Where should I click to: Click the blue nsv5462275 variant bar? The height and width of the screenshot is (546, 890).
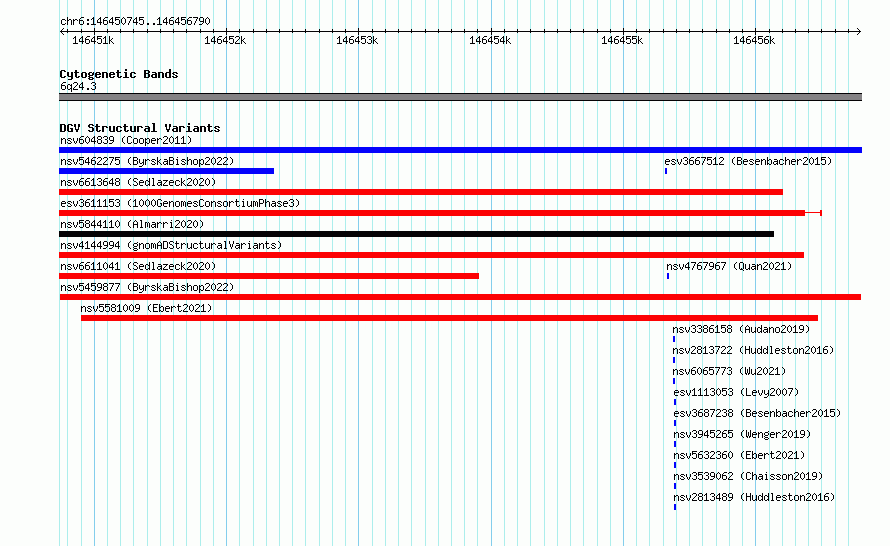point(166,171)
